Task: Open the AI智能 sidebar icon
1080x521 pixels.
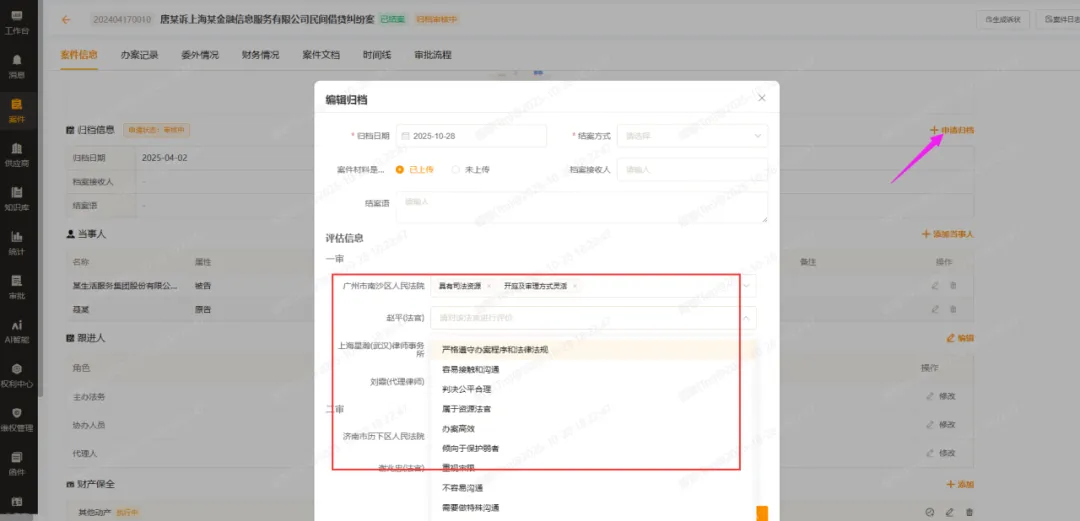Action: [x=17, y=331]
